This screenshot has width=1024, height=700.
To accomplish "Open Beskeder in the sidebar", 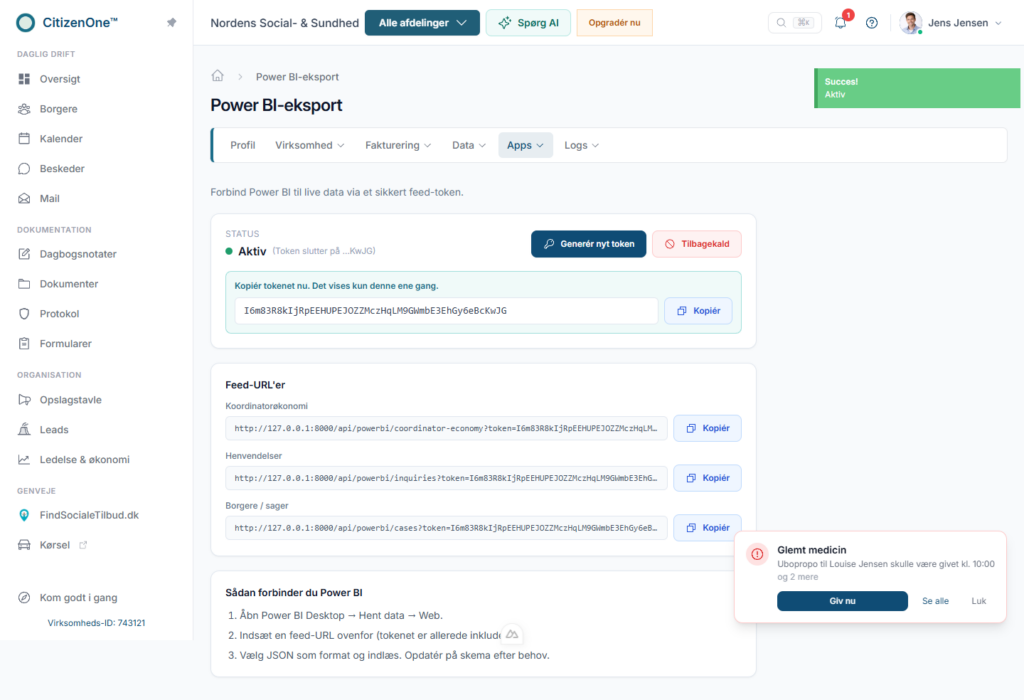I will point(62,168).
